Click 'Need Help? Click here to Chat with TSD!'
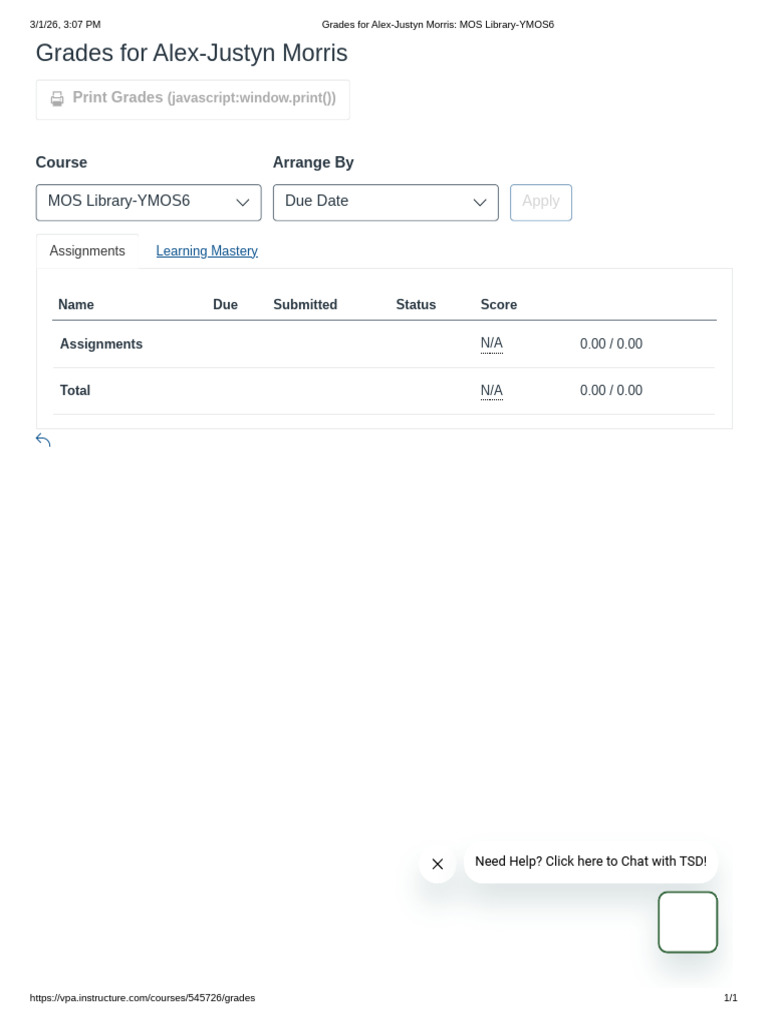 [590, 861]
